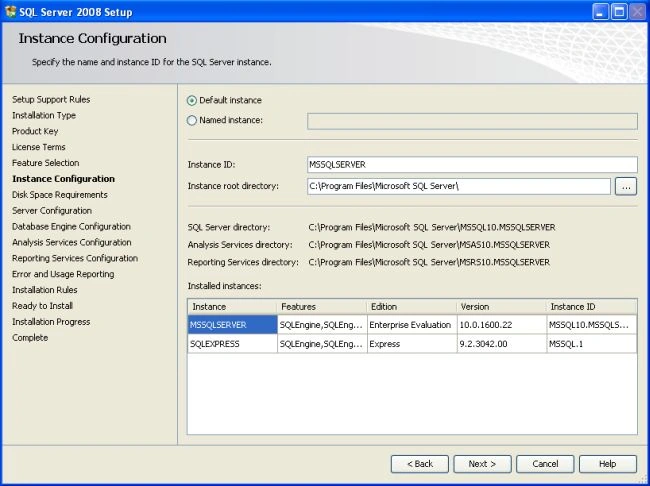Viewport: 650px width, 486px height.
Task: Click the Edition column header
Action: [x=412, y=307]
